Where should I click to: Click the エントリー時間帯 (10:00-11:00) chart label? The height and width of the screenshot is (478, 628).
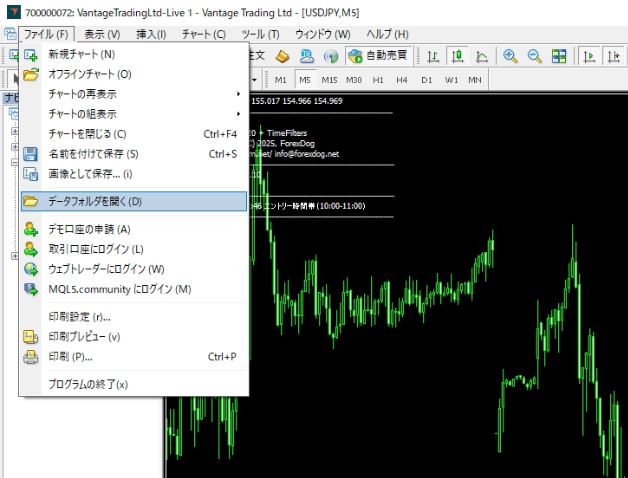(314, 206)
